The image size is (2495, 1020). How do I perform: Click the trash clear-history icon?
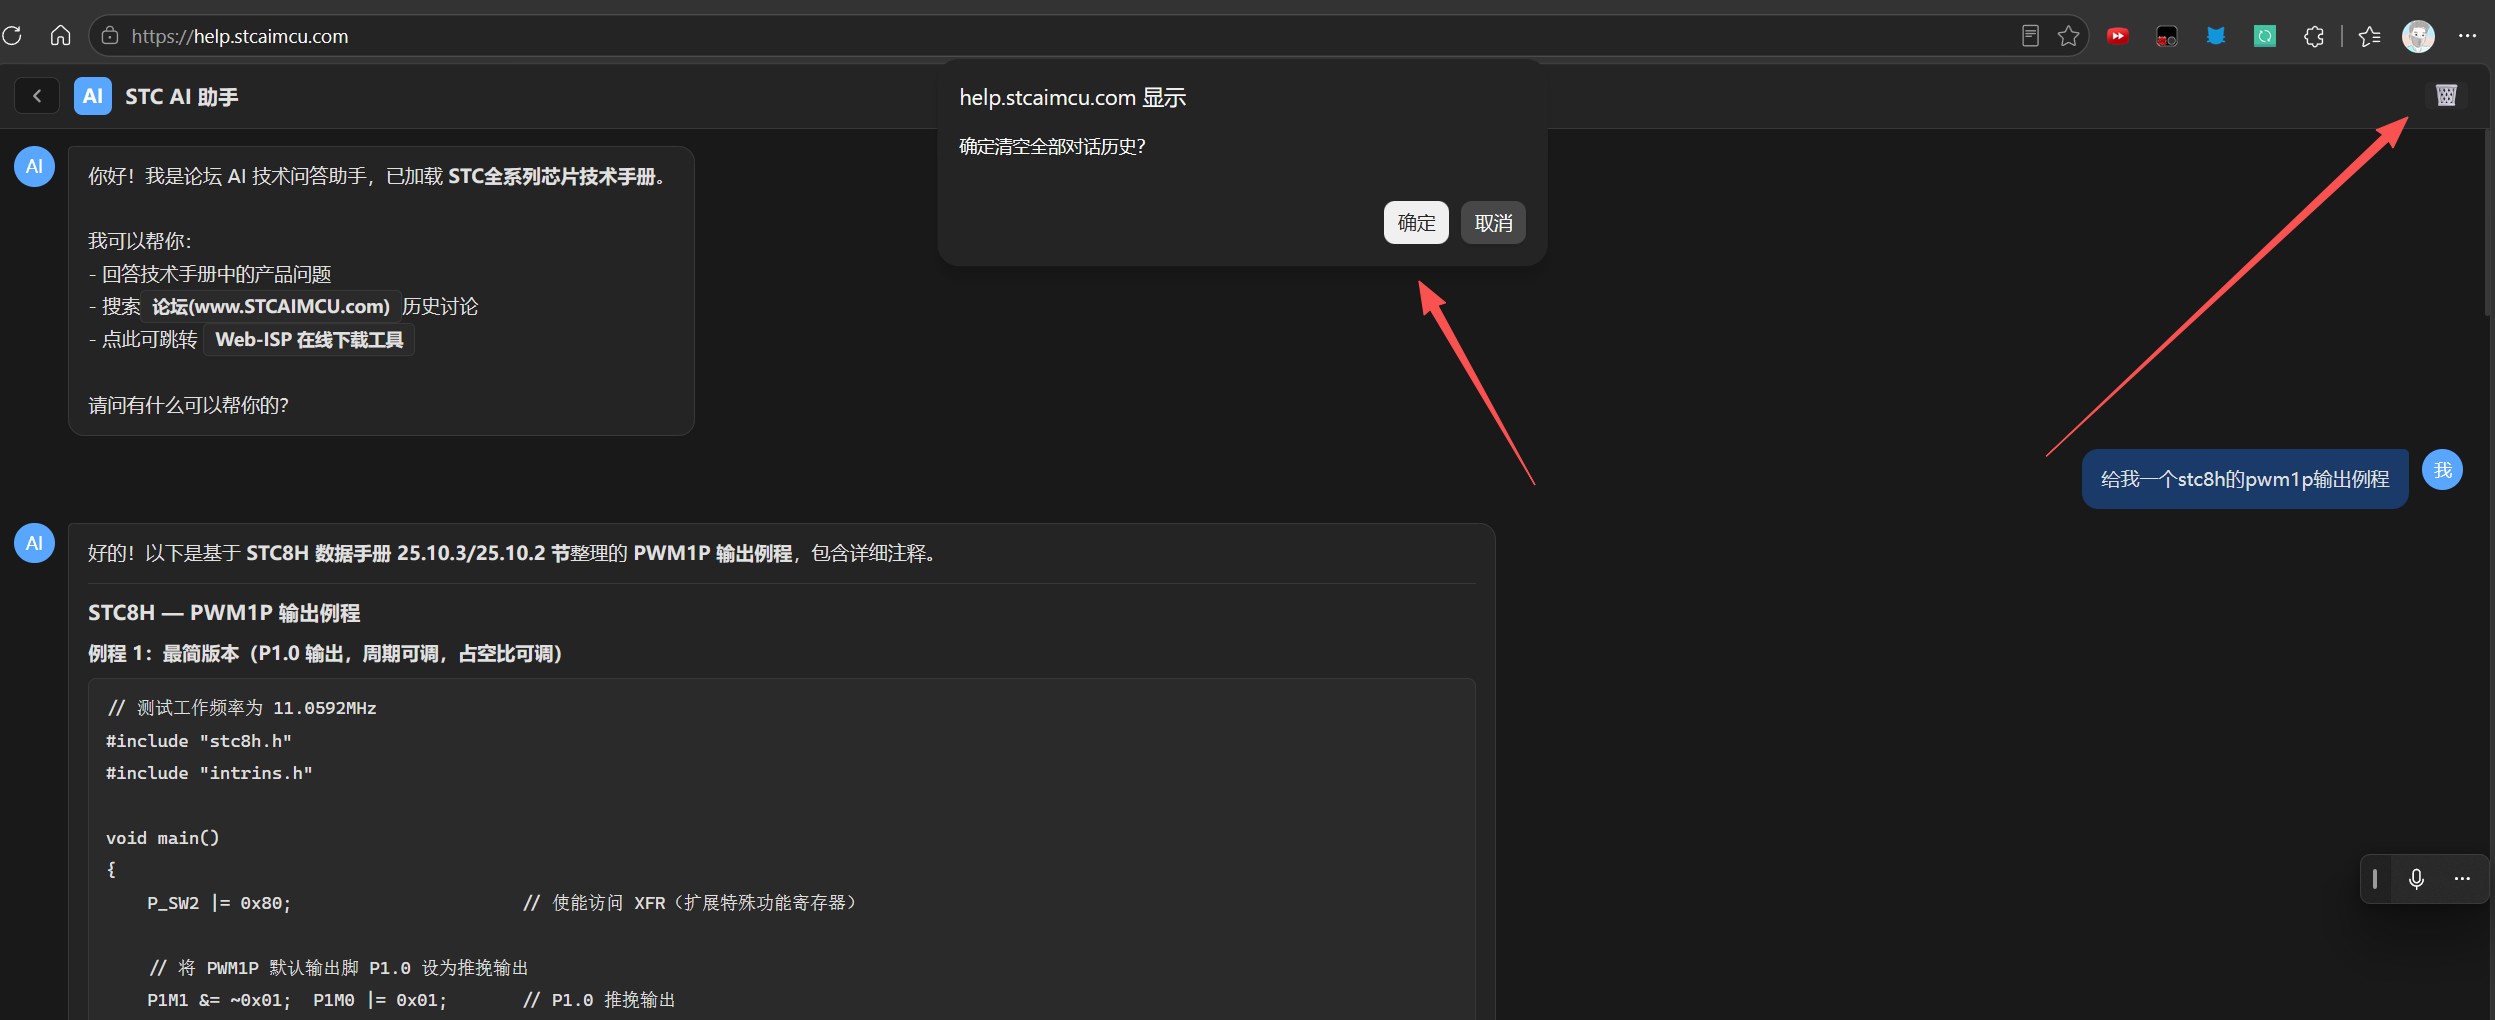point(2446,95)
